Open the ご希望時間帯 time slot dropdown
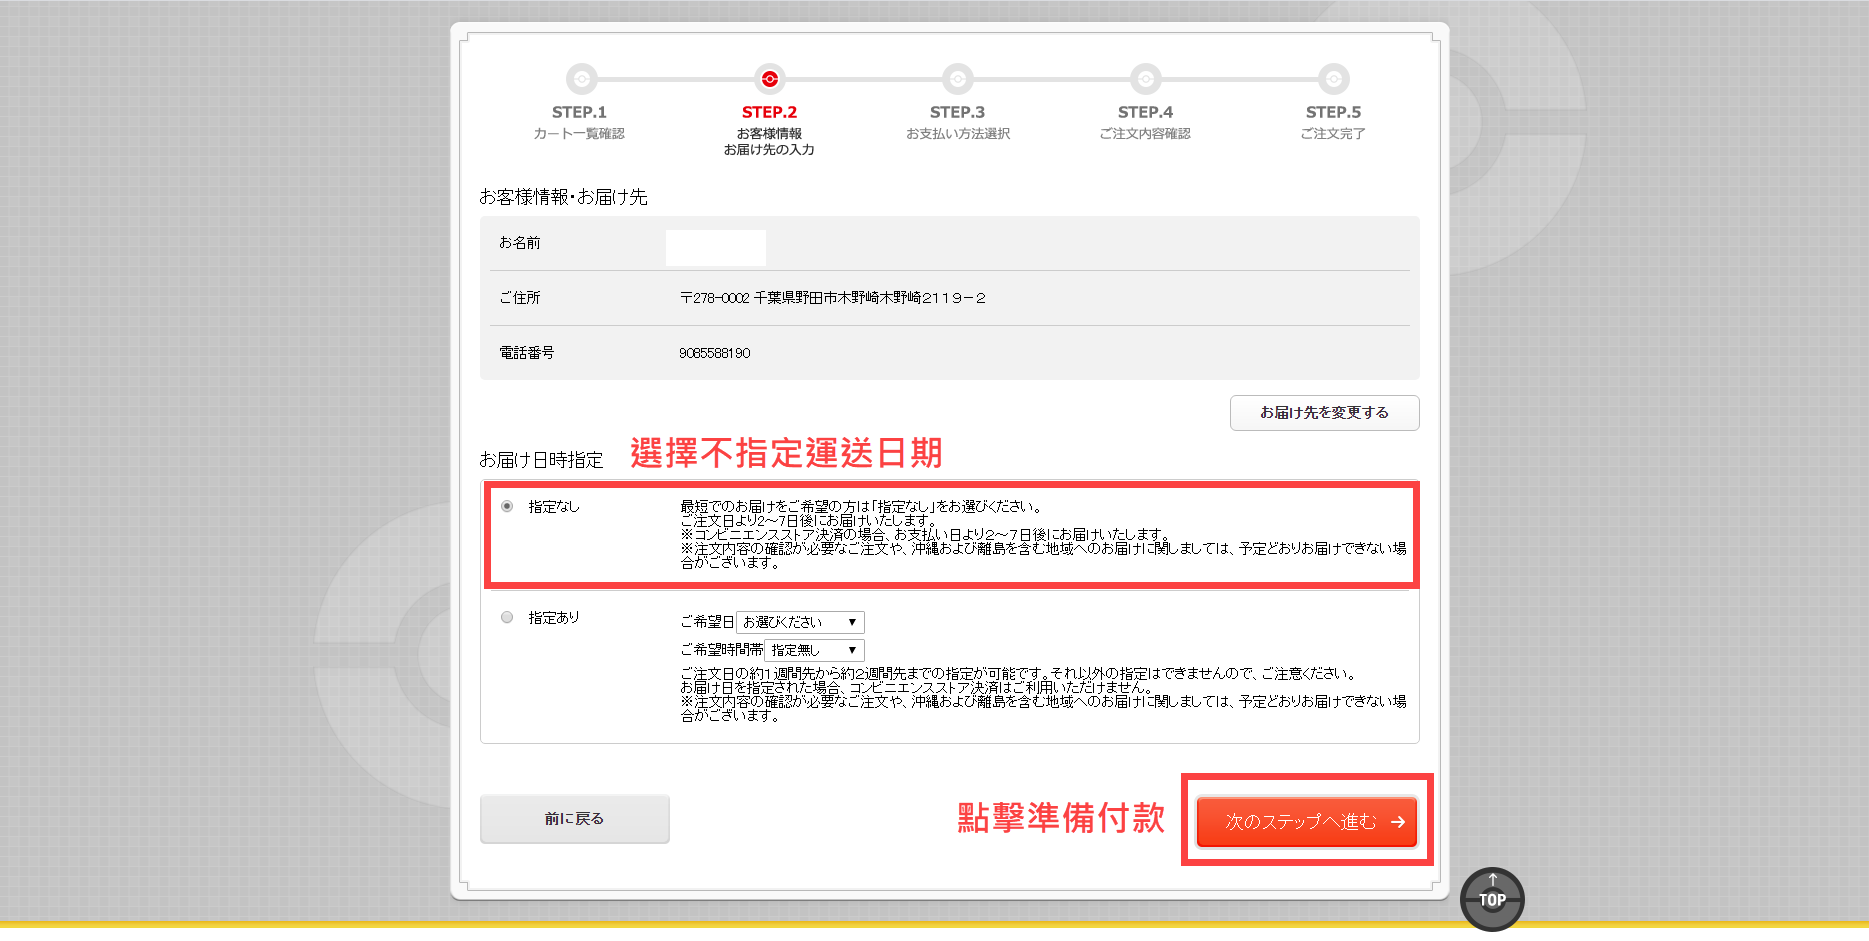 tap(814, 650)
